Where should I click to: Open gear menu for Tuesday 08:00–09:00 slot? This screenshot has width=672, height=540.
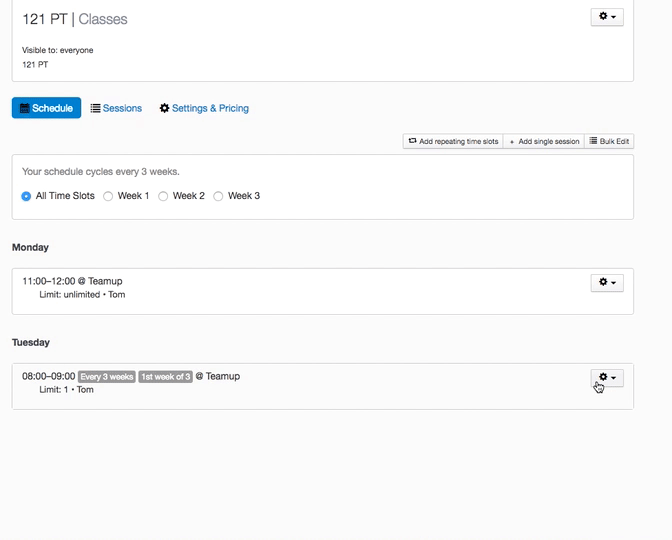(606, 378)
